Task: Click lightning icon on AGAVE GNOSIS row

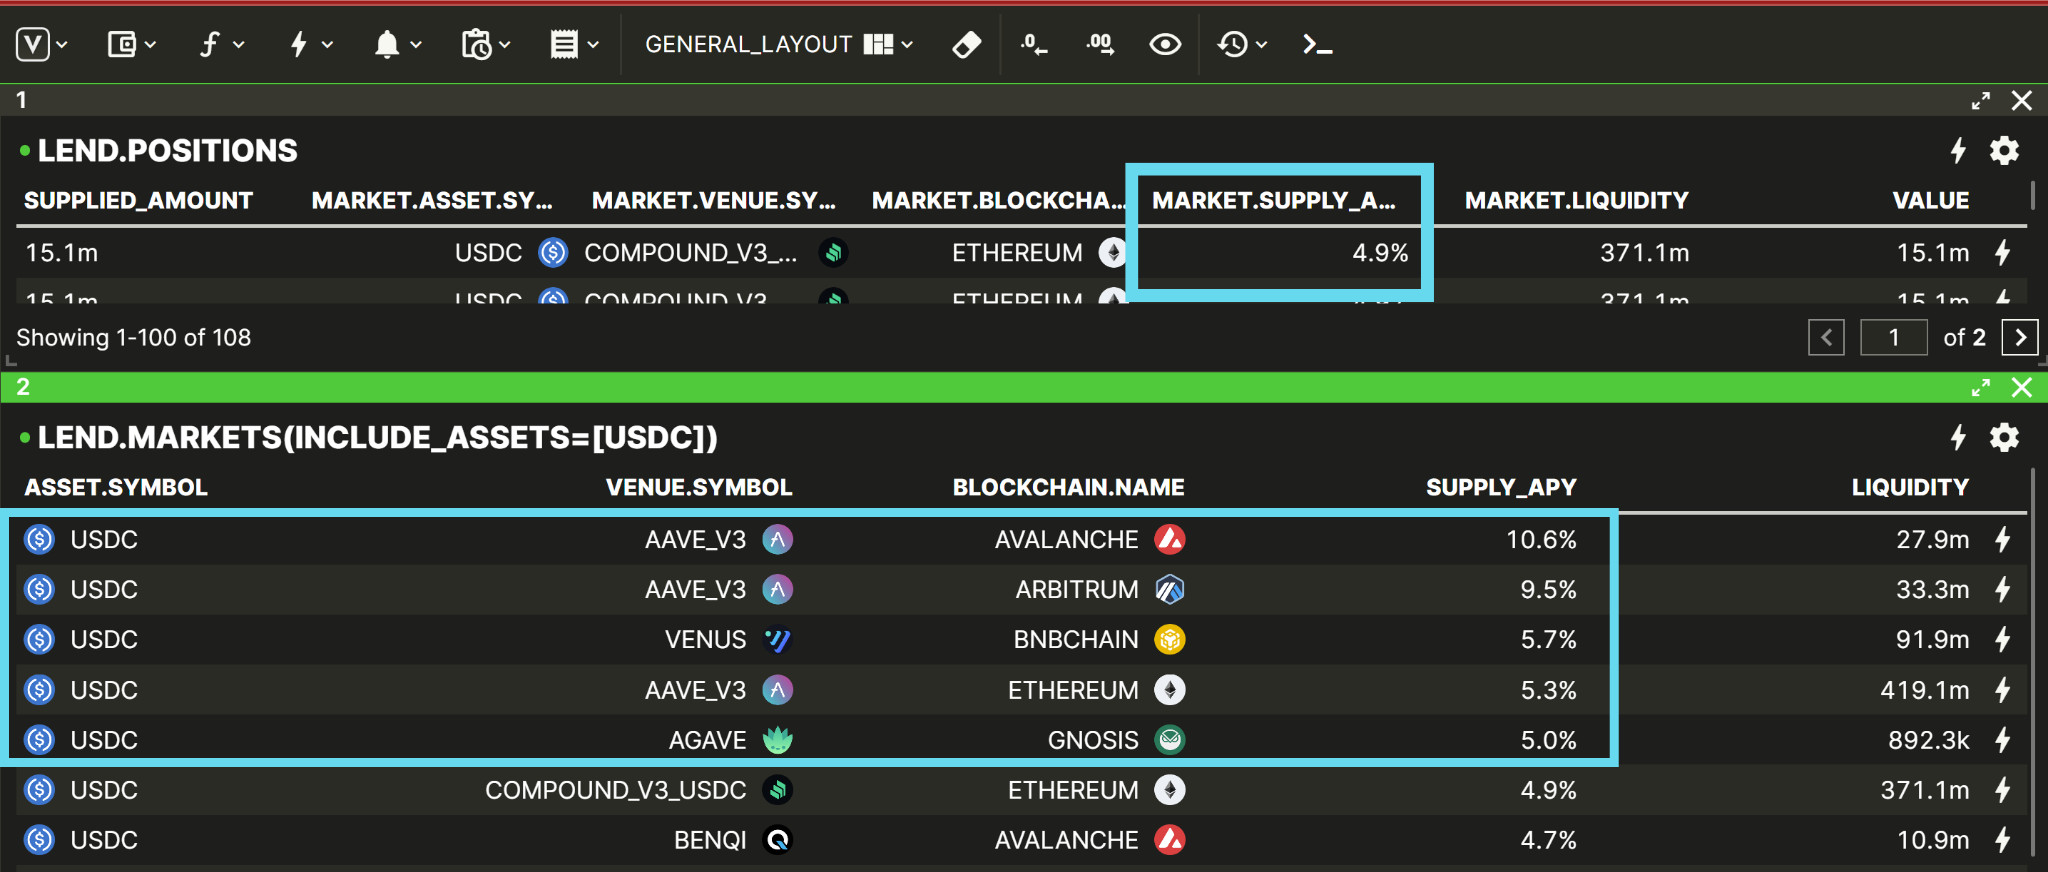Action: click(2002, 740)
